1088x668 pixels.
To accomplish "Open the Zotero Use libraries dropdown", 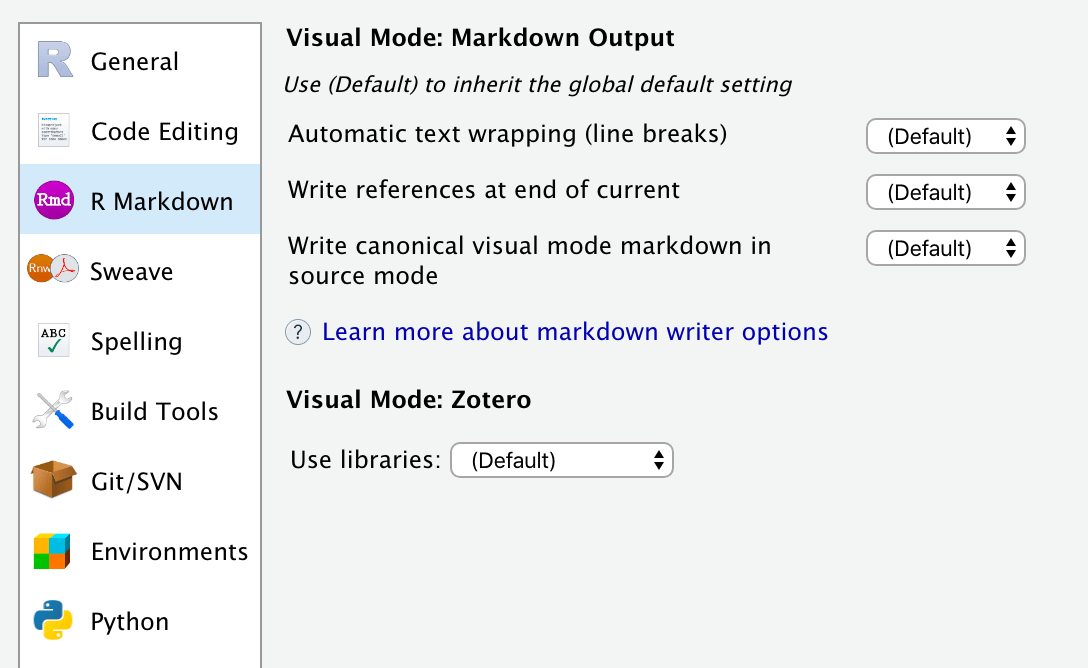I will point(561,459).
